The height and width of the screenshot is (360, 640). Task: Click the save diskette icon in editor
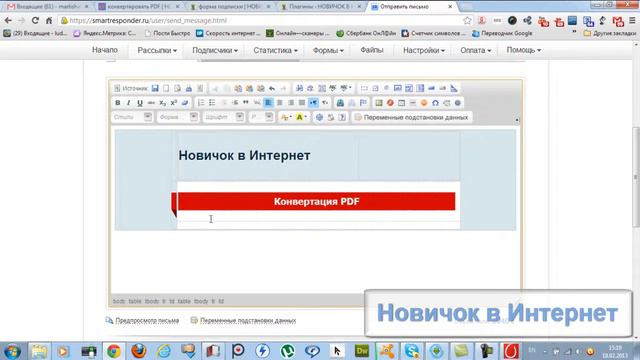tap(155, 88)
